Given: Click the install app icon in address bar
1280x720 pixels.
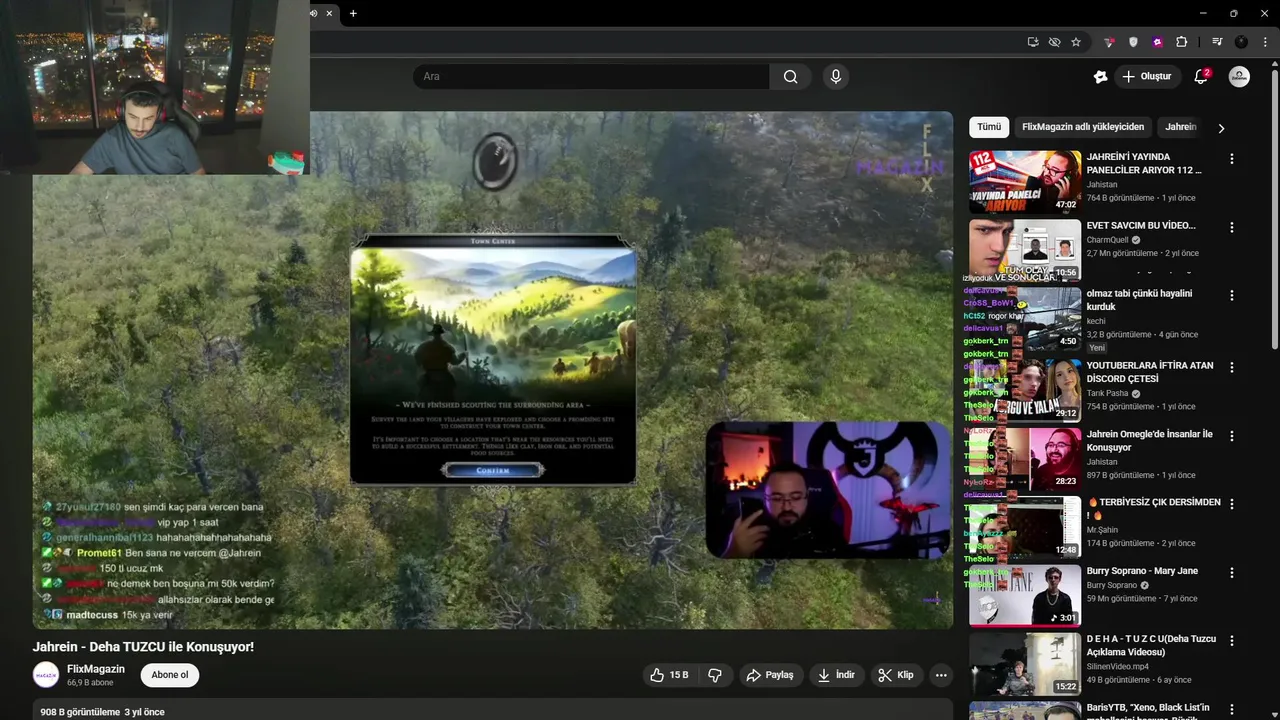Looking at the screenshot, I should (1033, 42).
